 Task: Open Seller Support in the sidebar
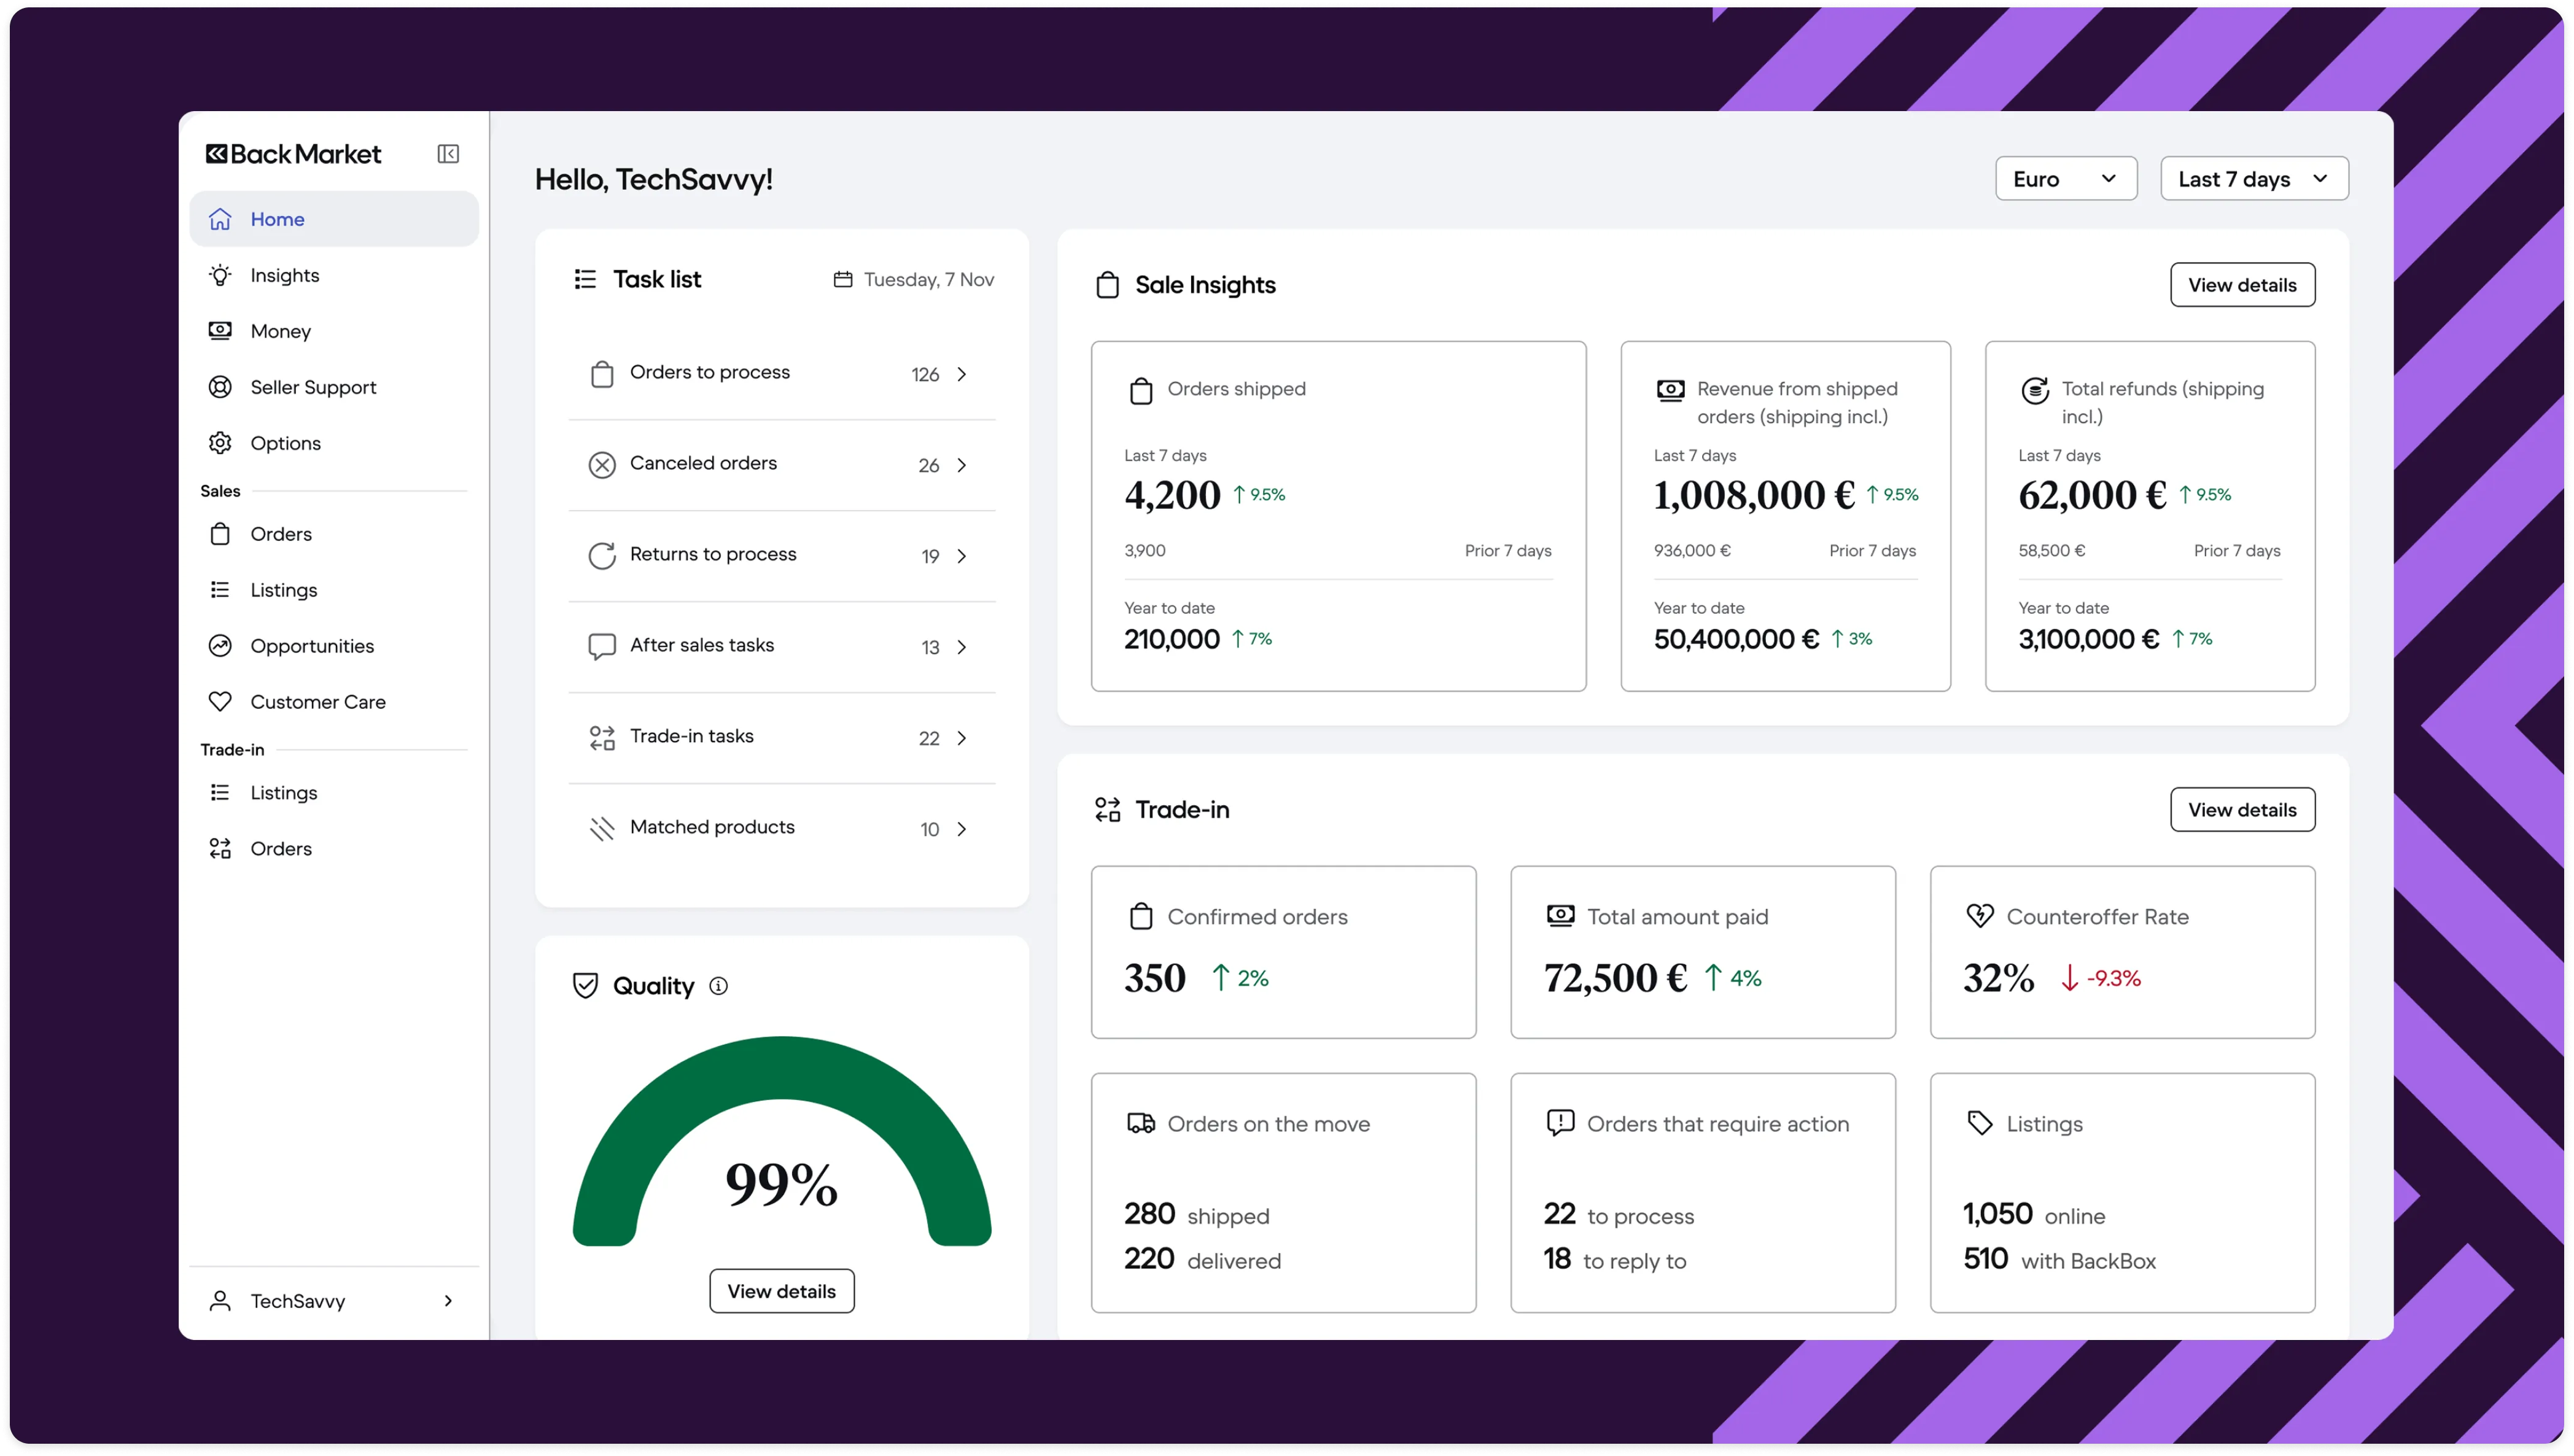334,387
